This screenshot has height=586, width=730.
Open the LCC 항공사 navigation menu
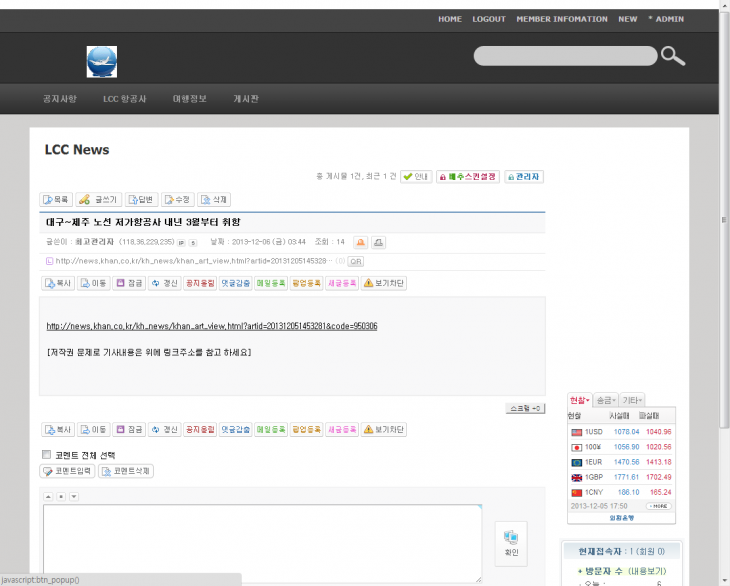click(125, 99)
